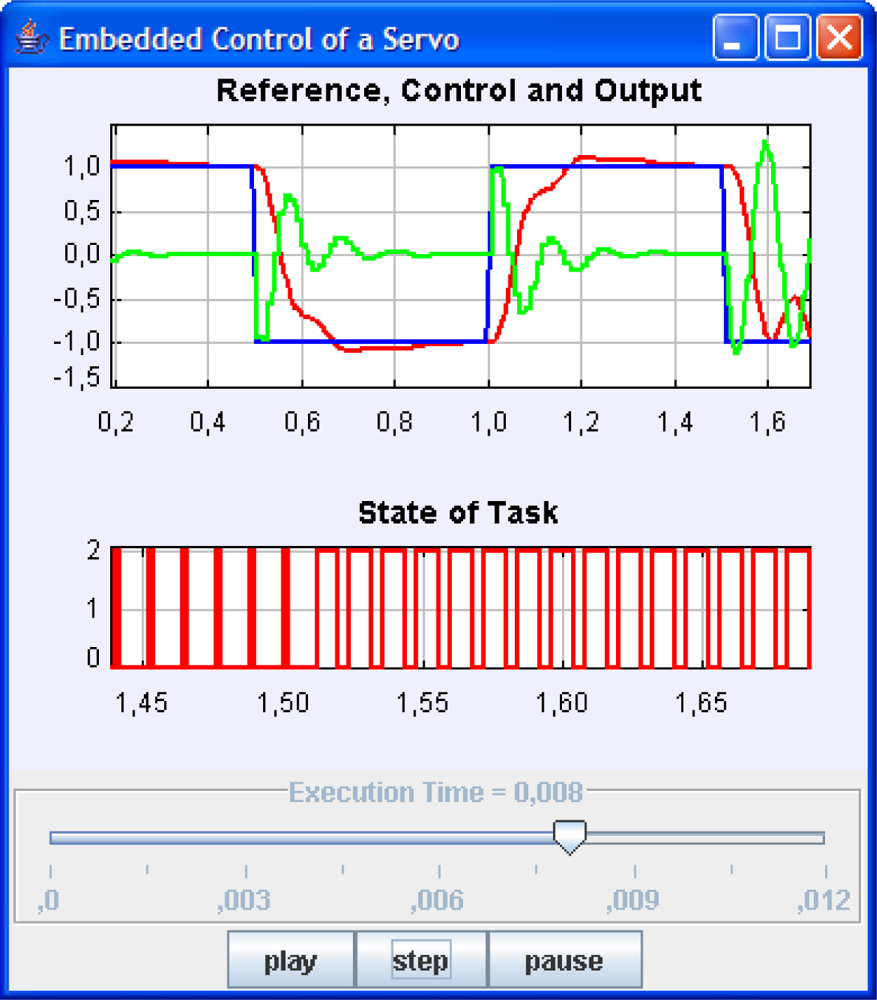Click the 'Reference, Control and Output' title

tap(459, 91)
